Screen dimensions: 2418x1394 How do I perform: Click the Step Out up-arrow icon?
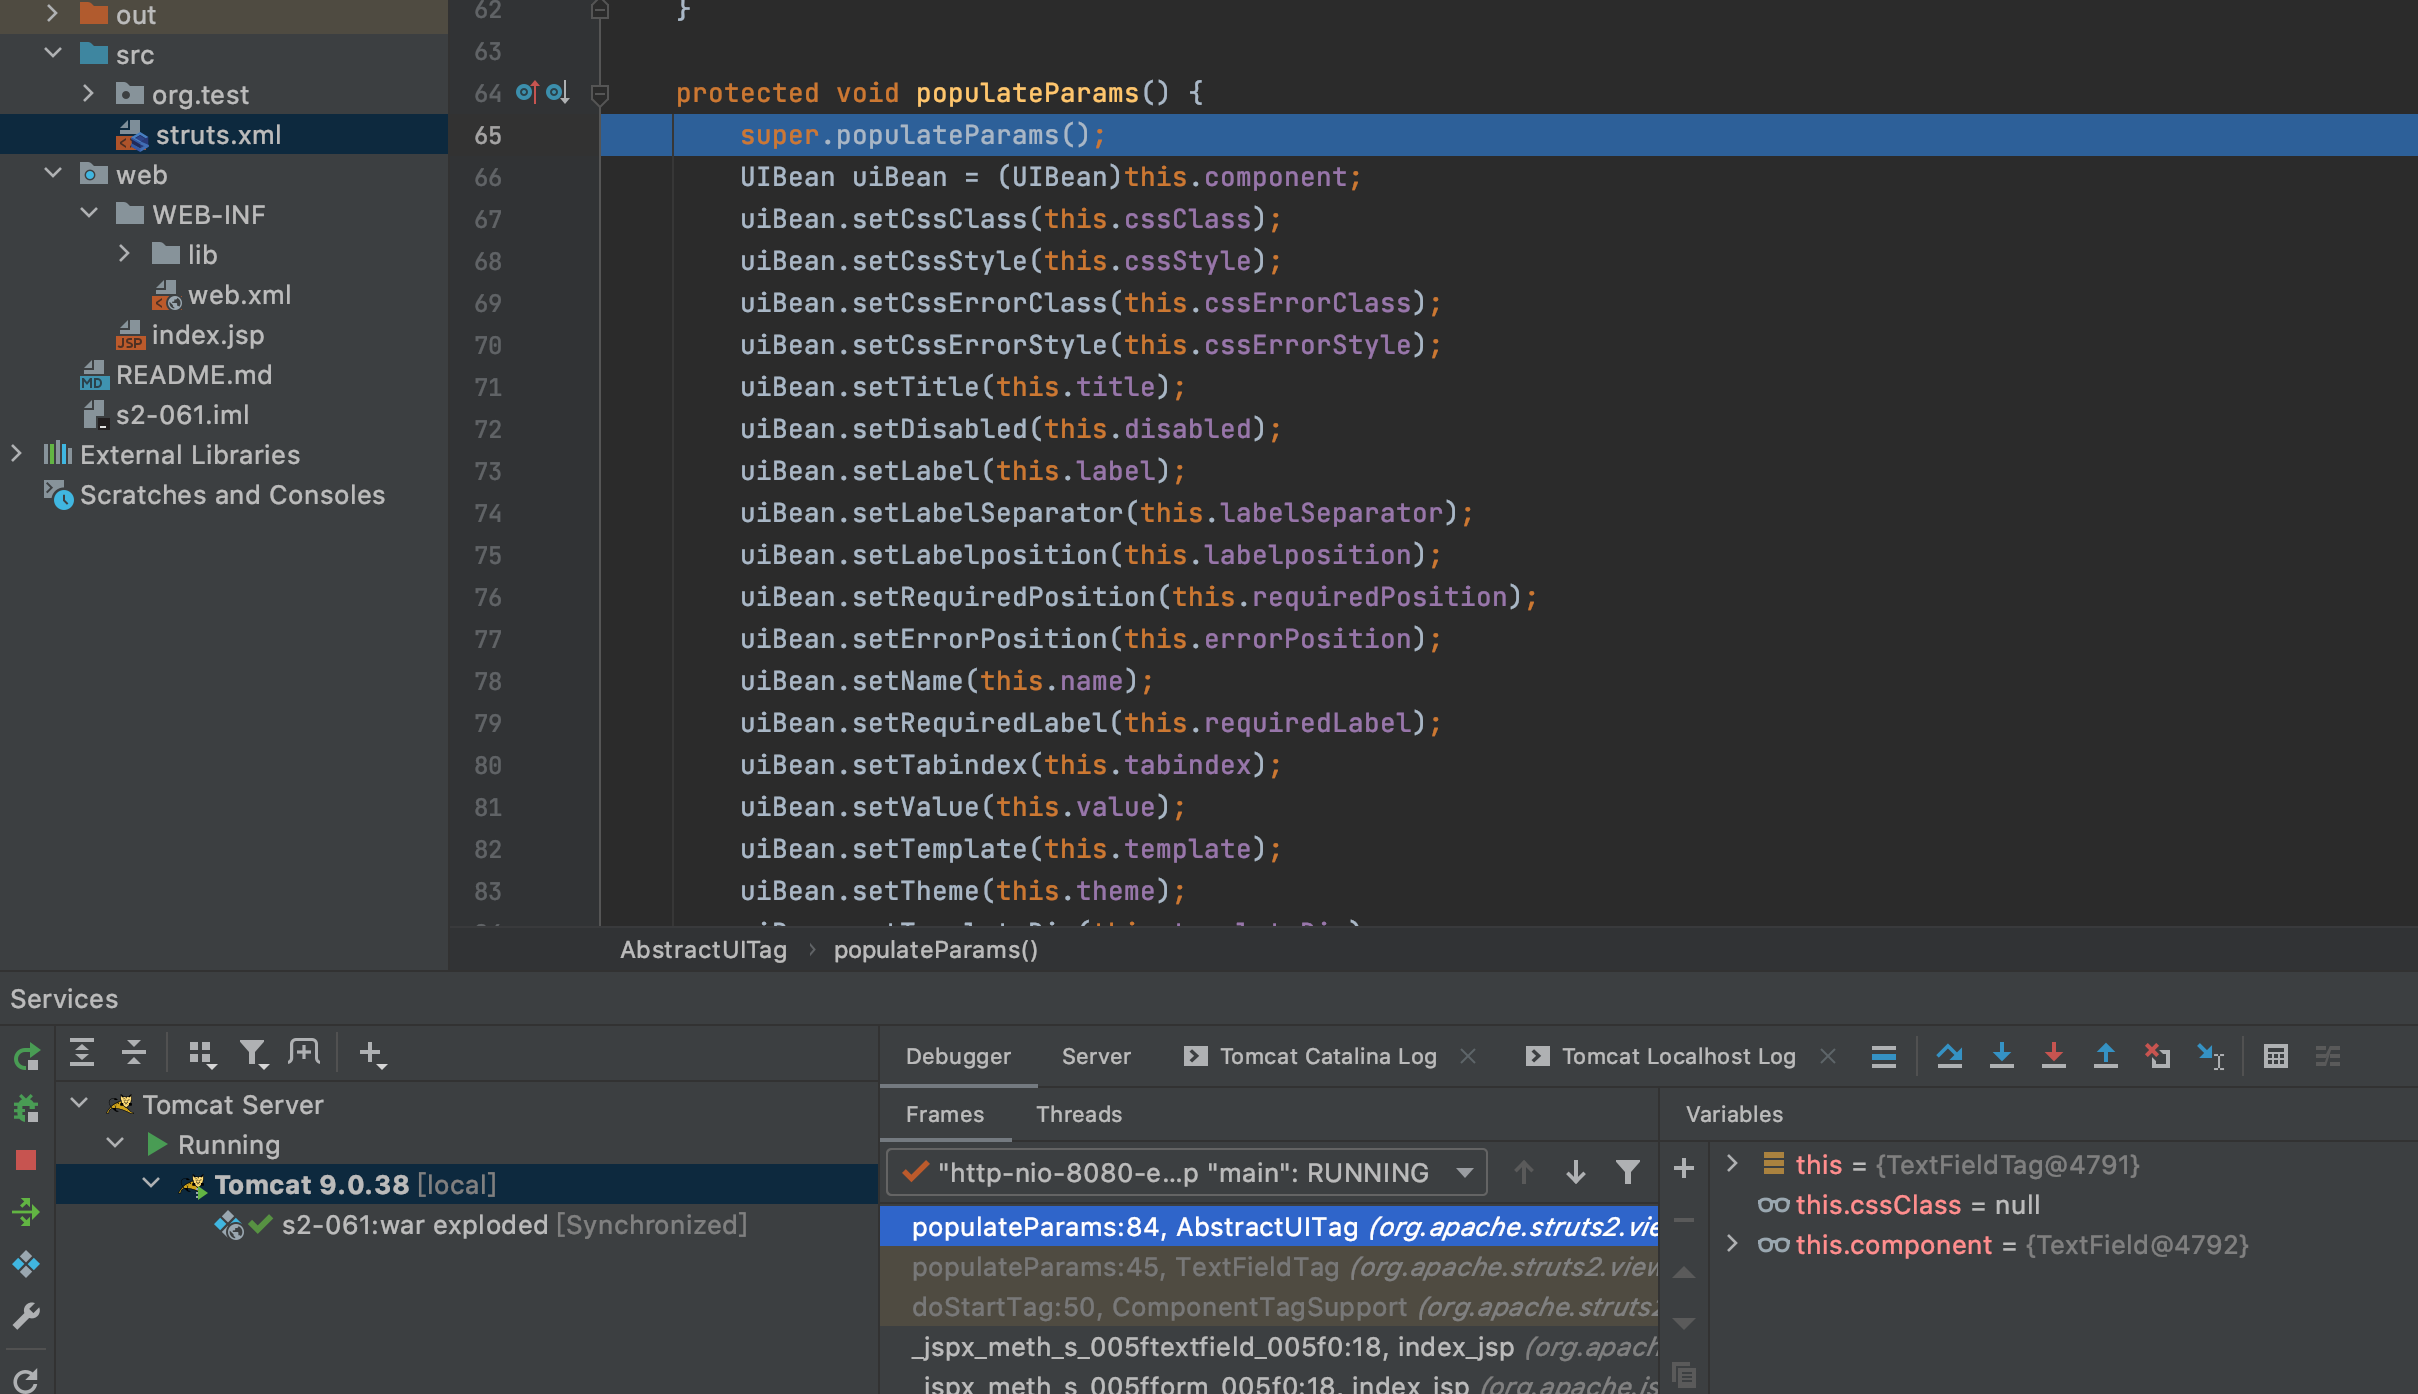[x=2105, y=1056]
